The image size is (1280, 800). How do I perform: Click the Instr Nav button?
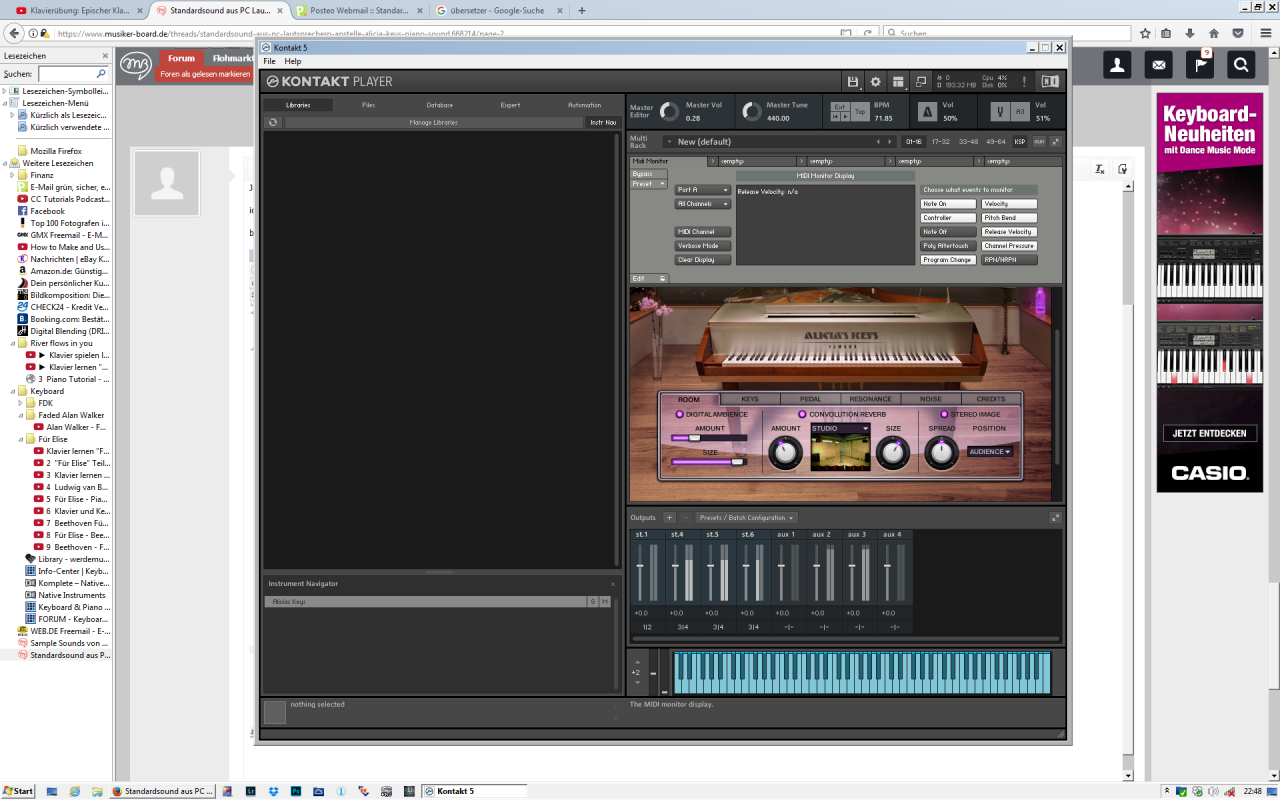click(x=603, y=122)
